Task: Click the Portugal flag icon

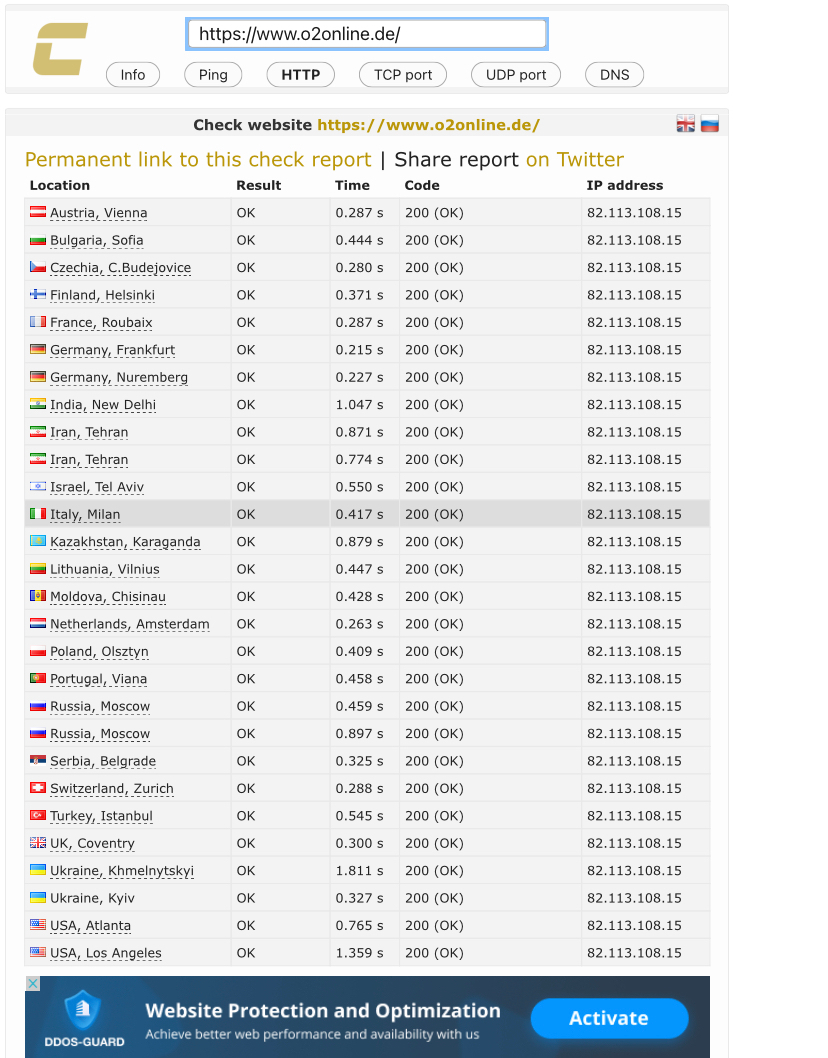Action: click(38, 678)
